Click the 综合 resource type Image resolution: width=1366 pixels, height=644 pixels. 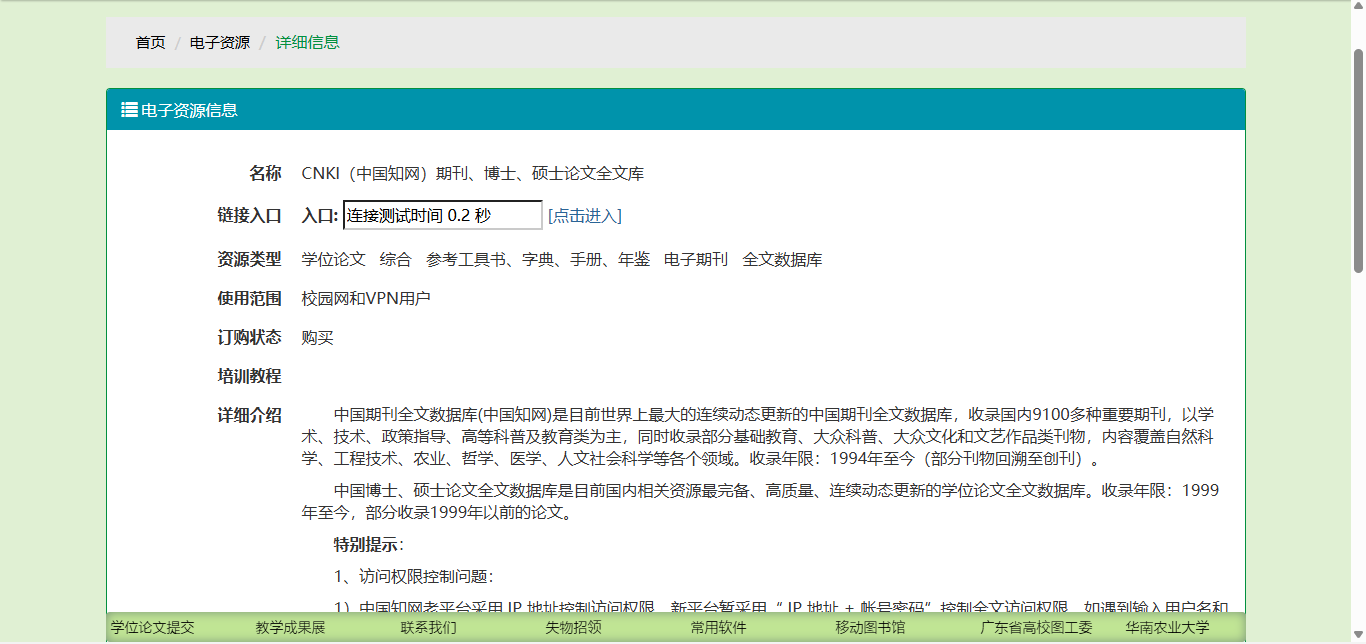pos(396,259)
